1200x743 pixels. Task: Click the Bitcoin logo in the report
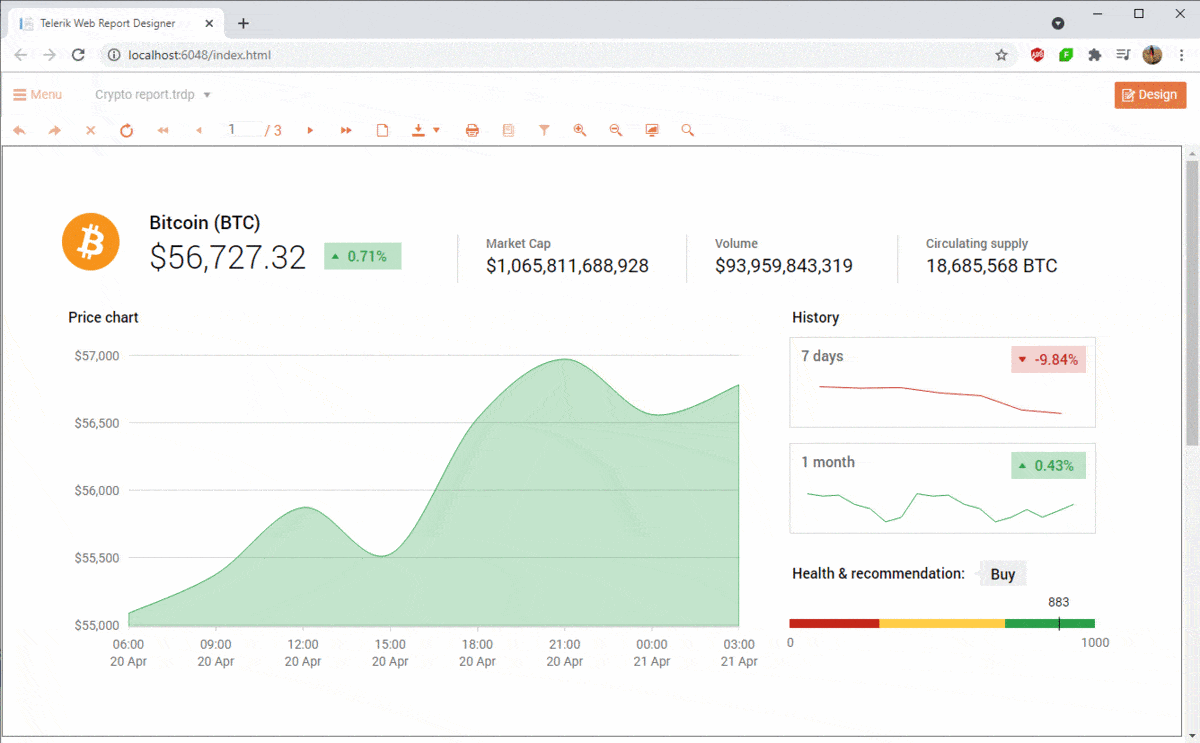tap(91, 241)
